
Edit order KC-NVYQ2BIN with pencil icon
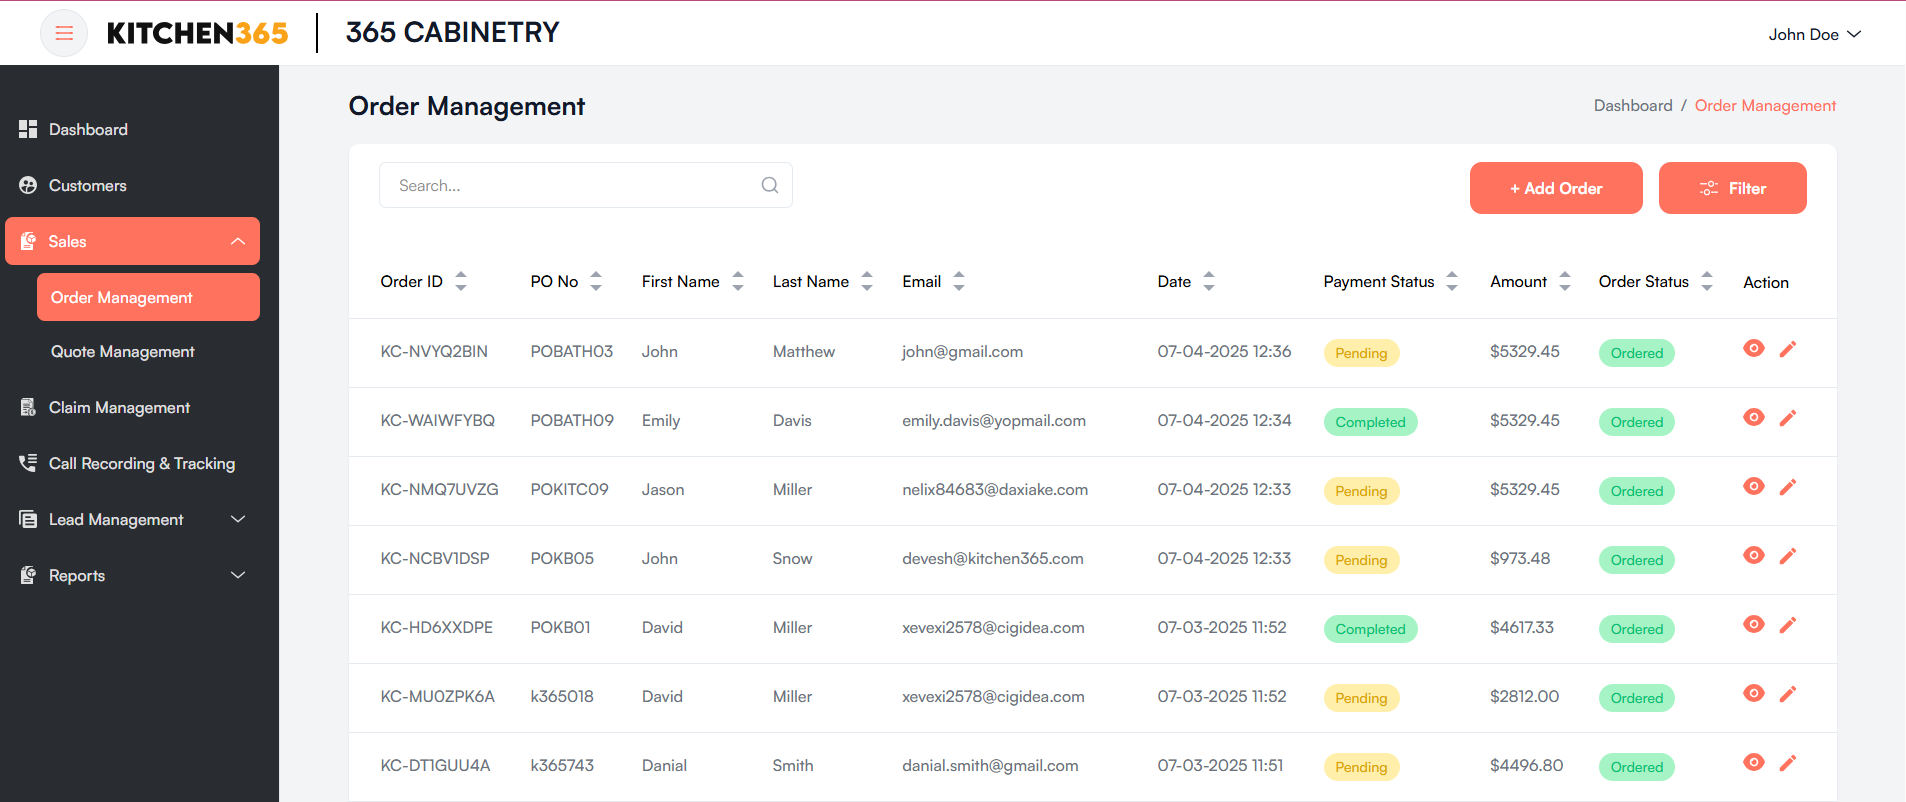click(x=1788, y=348)
